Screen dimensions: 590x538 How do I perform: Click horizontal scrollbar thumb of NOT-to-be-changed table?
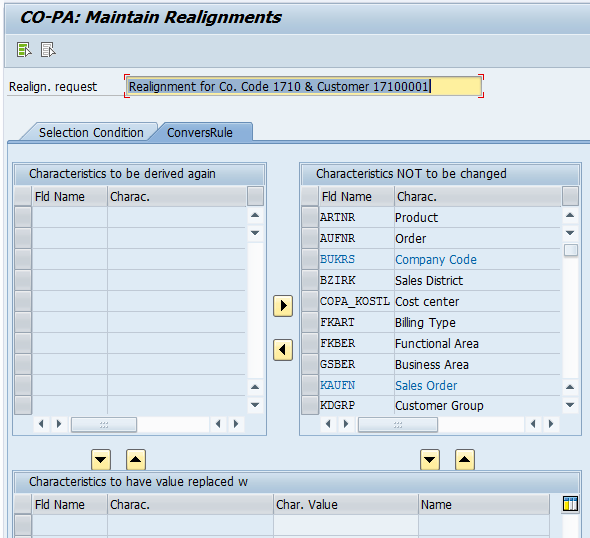pos(398,425)
